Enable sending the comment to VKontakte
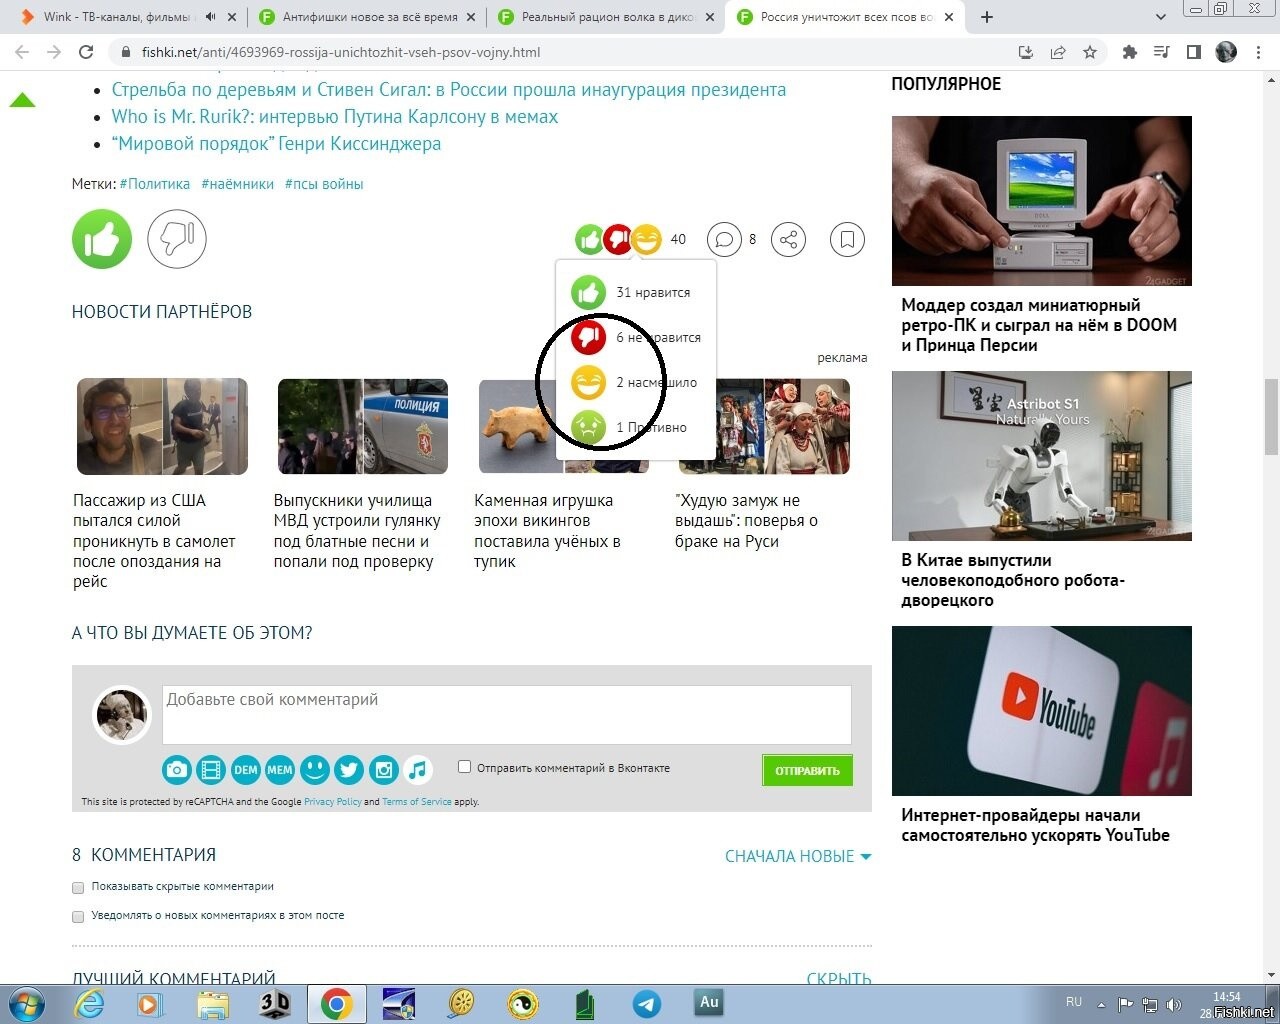1280x1024 pixels. click(464, 767)
